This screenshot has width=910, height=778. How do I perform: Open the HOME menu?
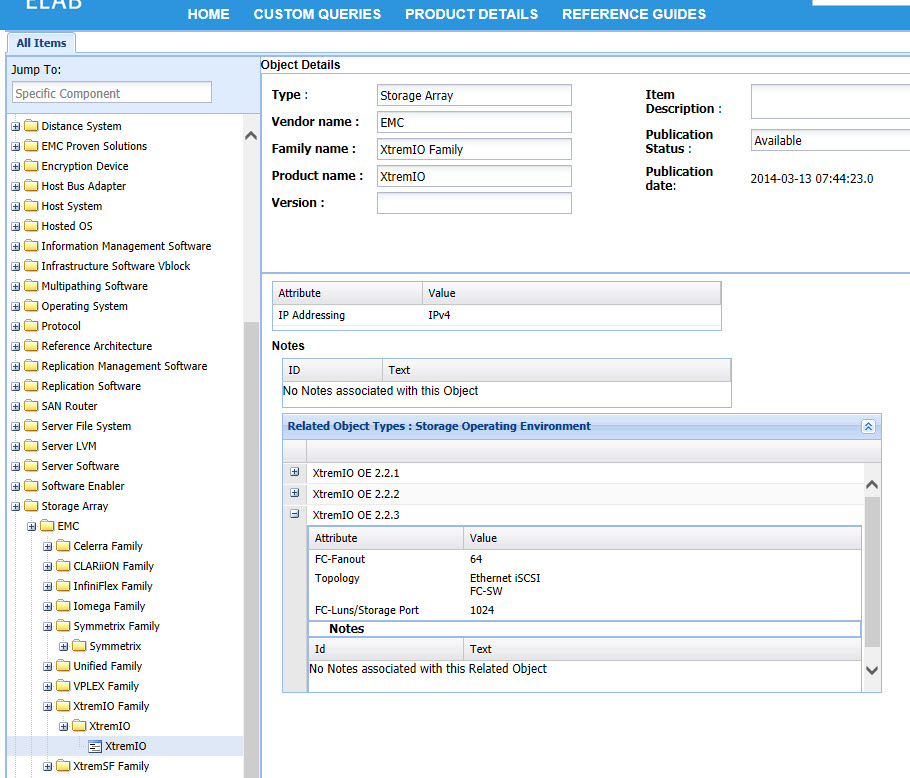208,14
